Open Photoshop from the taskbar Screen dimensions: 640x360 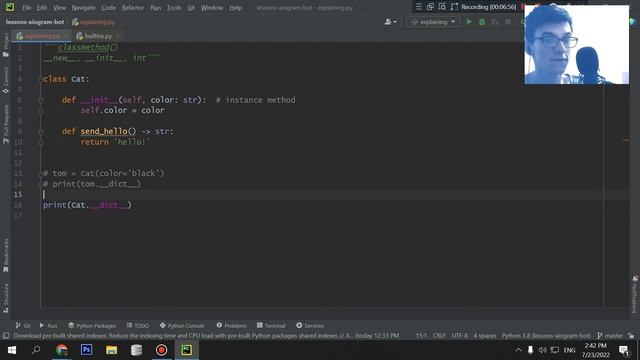pyautogui.click(x=87, y=350)
